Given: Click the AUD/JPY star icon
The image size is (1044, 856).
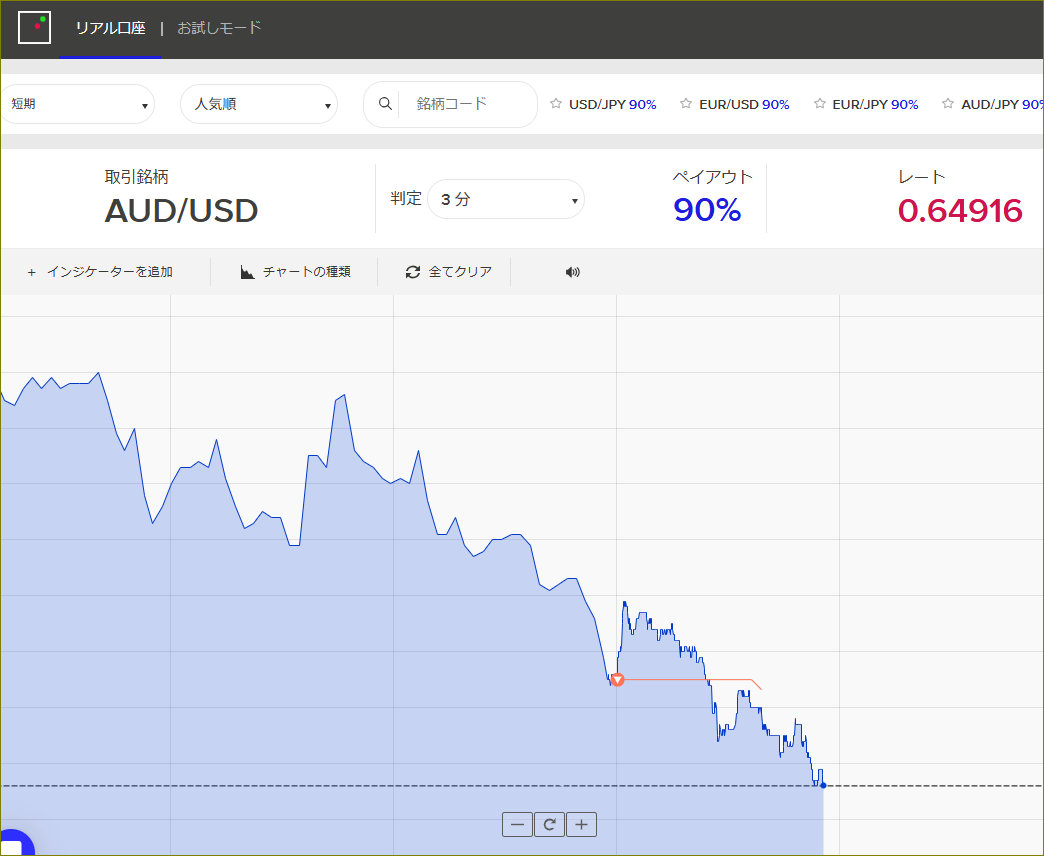Looking at the screenshot, I should pos(949,104).
